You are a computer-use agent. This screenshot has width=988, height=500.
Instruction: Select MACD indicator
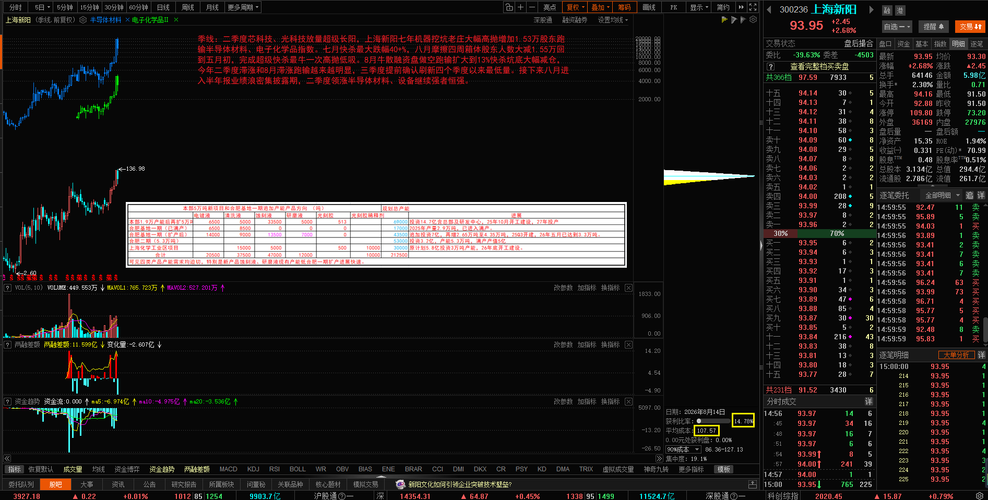[x=228, y=469]
